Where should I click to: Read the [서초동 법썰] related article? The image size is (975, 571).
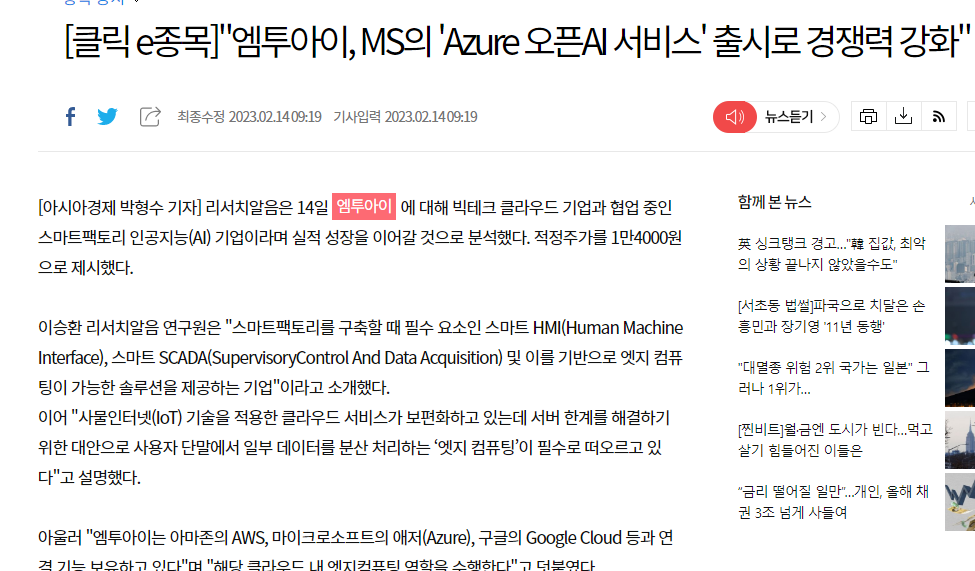pyautogui.click(x=831, y=316)
